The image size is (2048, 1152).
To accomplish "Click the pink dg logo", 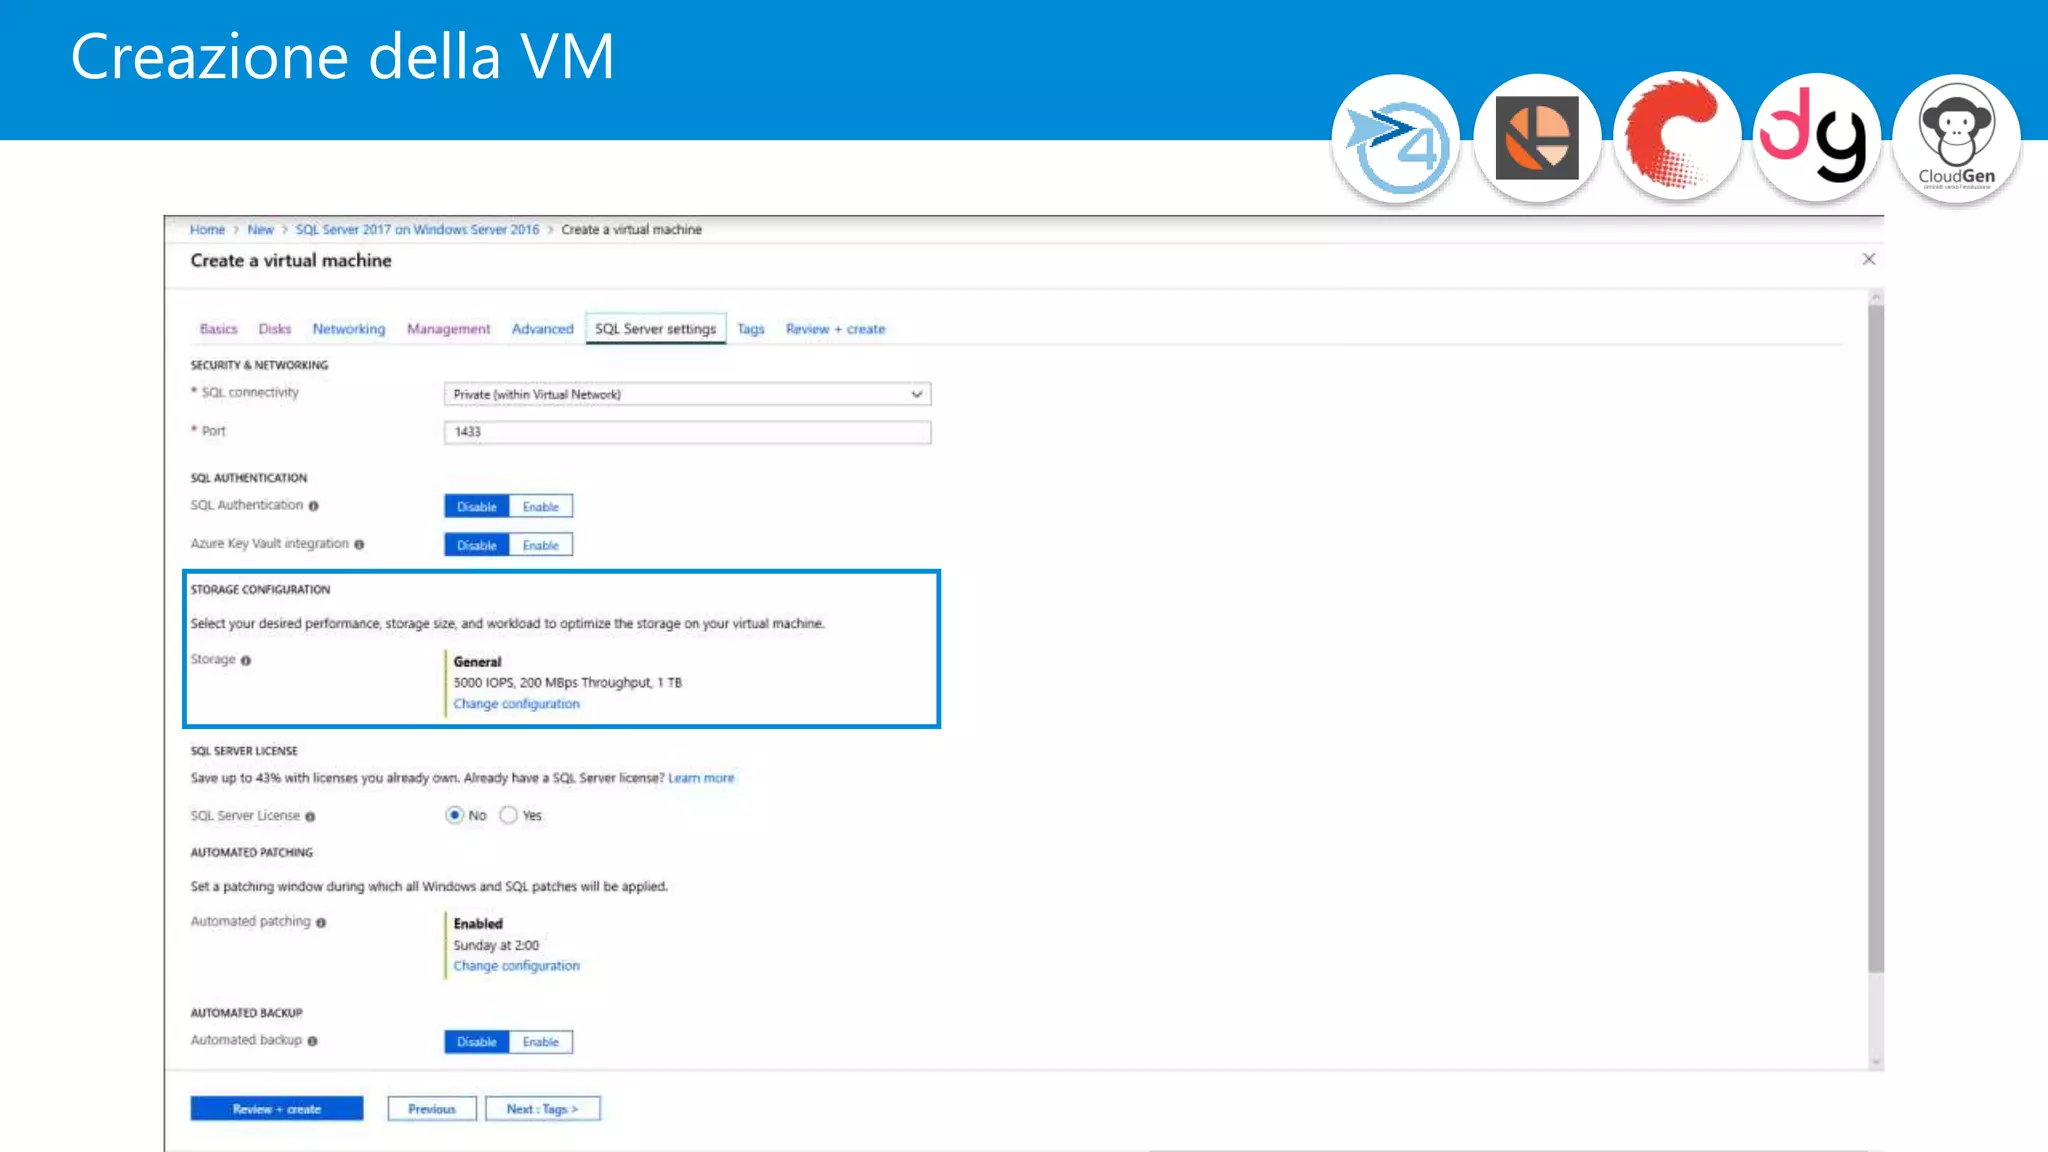I will 1816,138.
